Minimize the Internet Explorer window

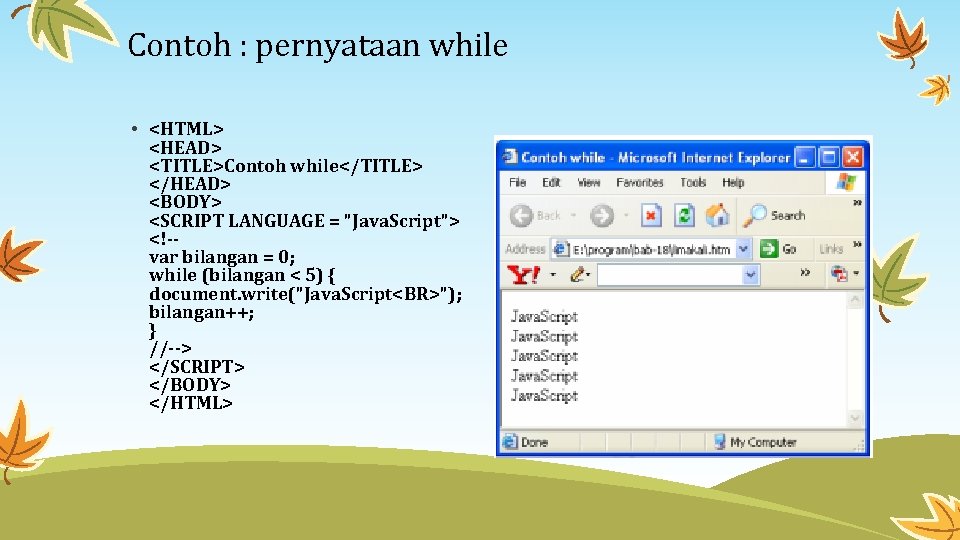point(805,157)
